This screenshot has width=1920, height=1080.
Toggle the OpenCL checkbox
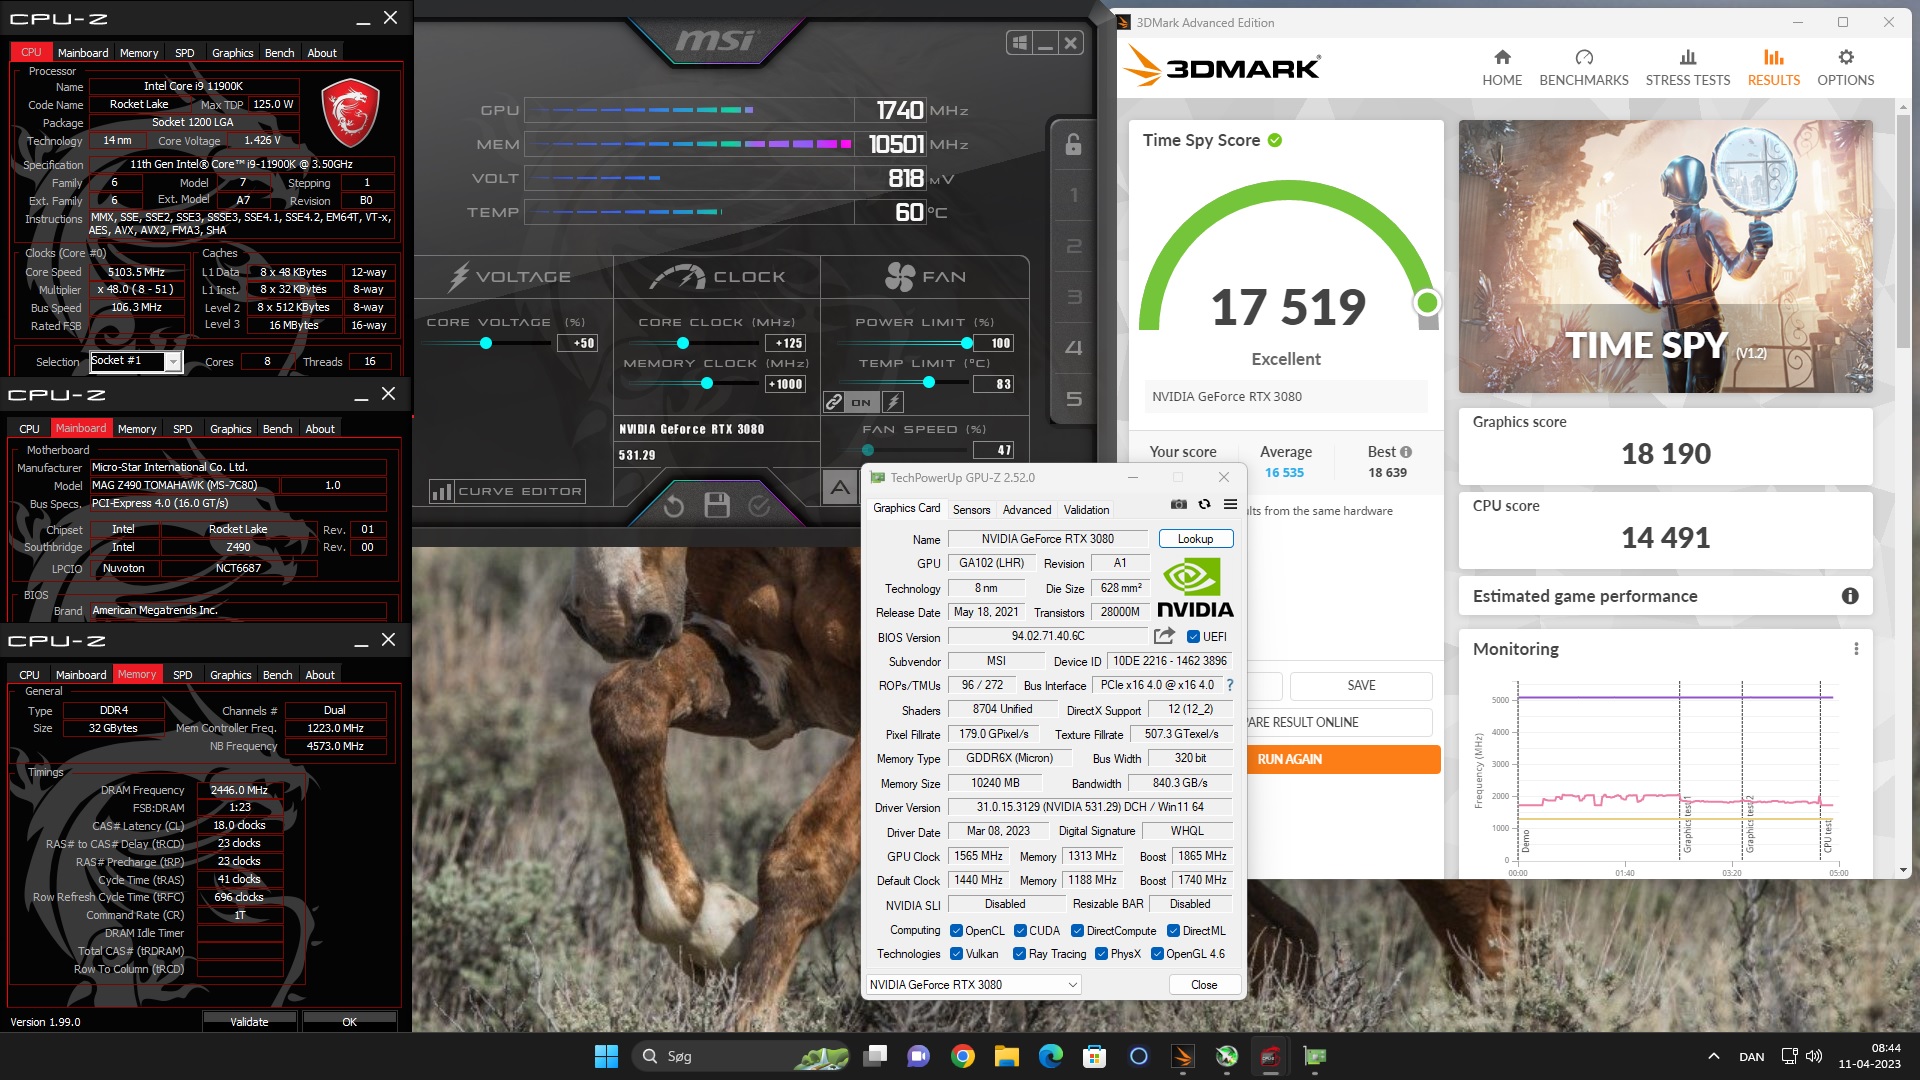pos(956,931)
